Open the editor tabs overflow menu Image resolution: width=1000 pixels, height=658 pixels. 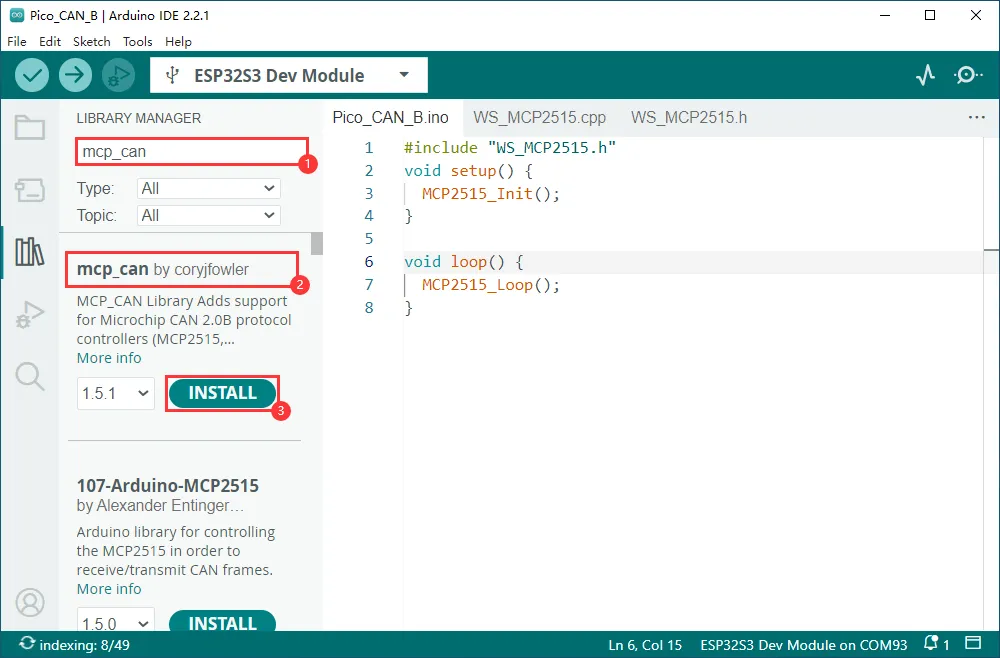click(976, 117)
